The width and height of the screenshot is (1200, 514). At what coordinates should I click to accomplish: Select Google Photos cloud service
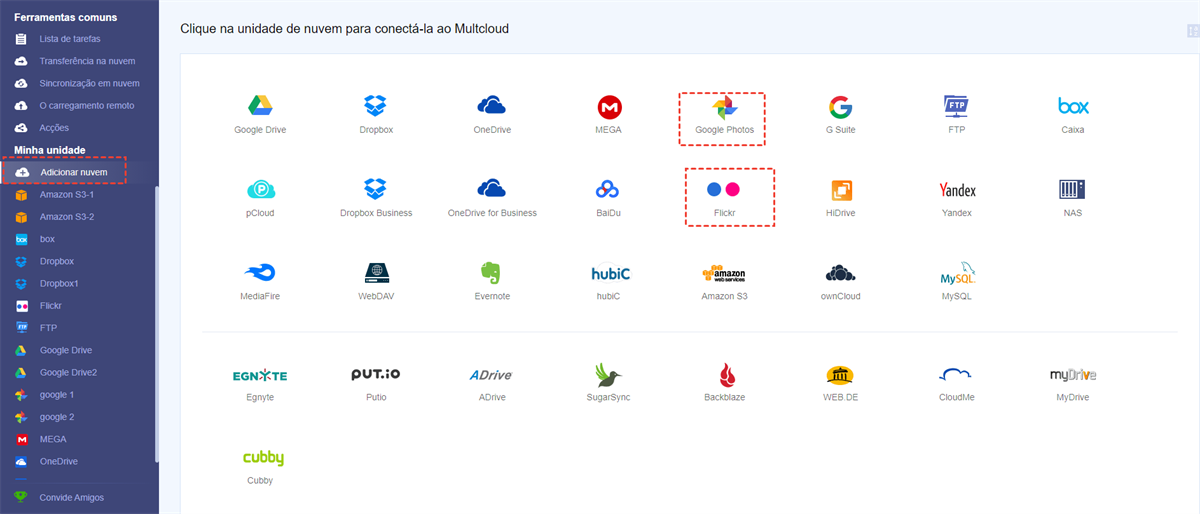(x=724, y=107)
